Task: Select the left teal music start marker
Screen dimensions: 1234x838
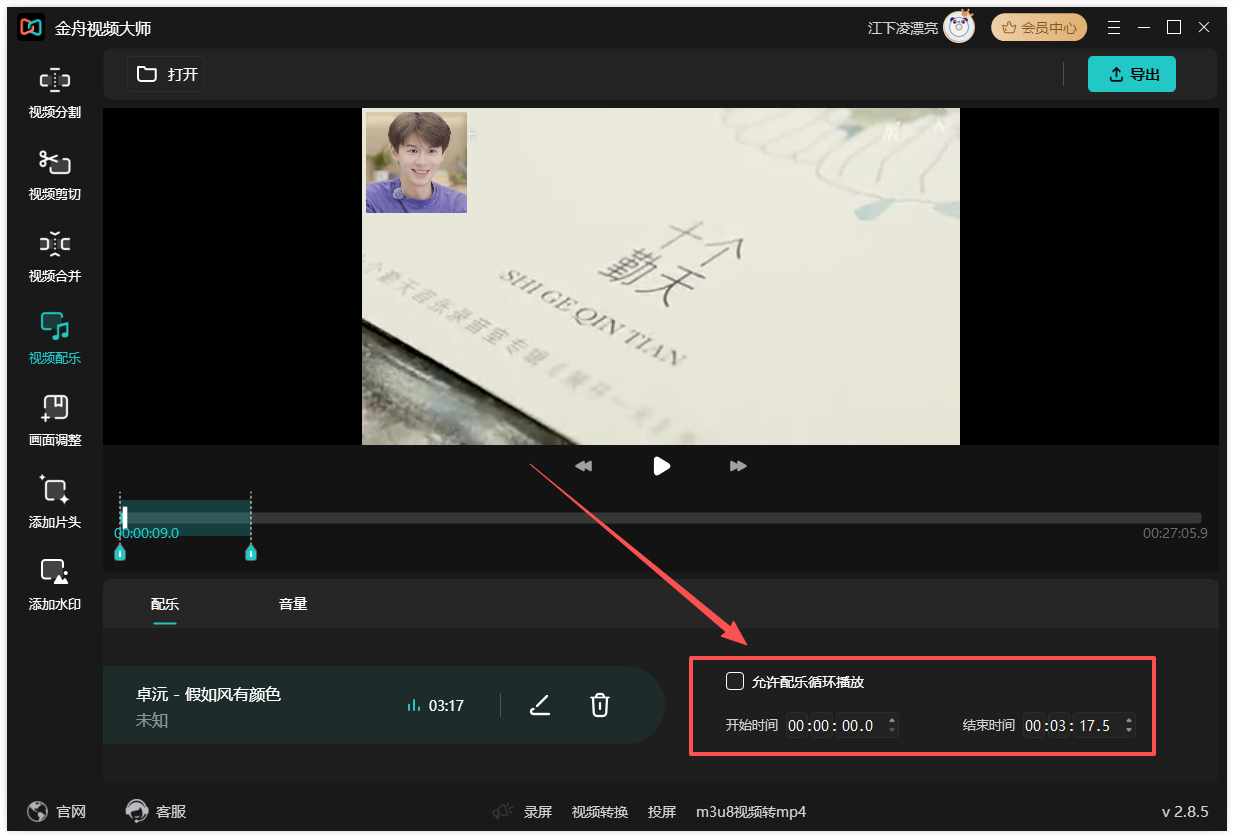Action: pos(120,552)
